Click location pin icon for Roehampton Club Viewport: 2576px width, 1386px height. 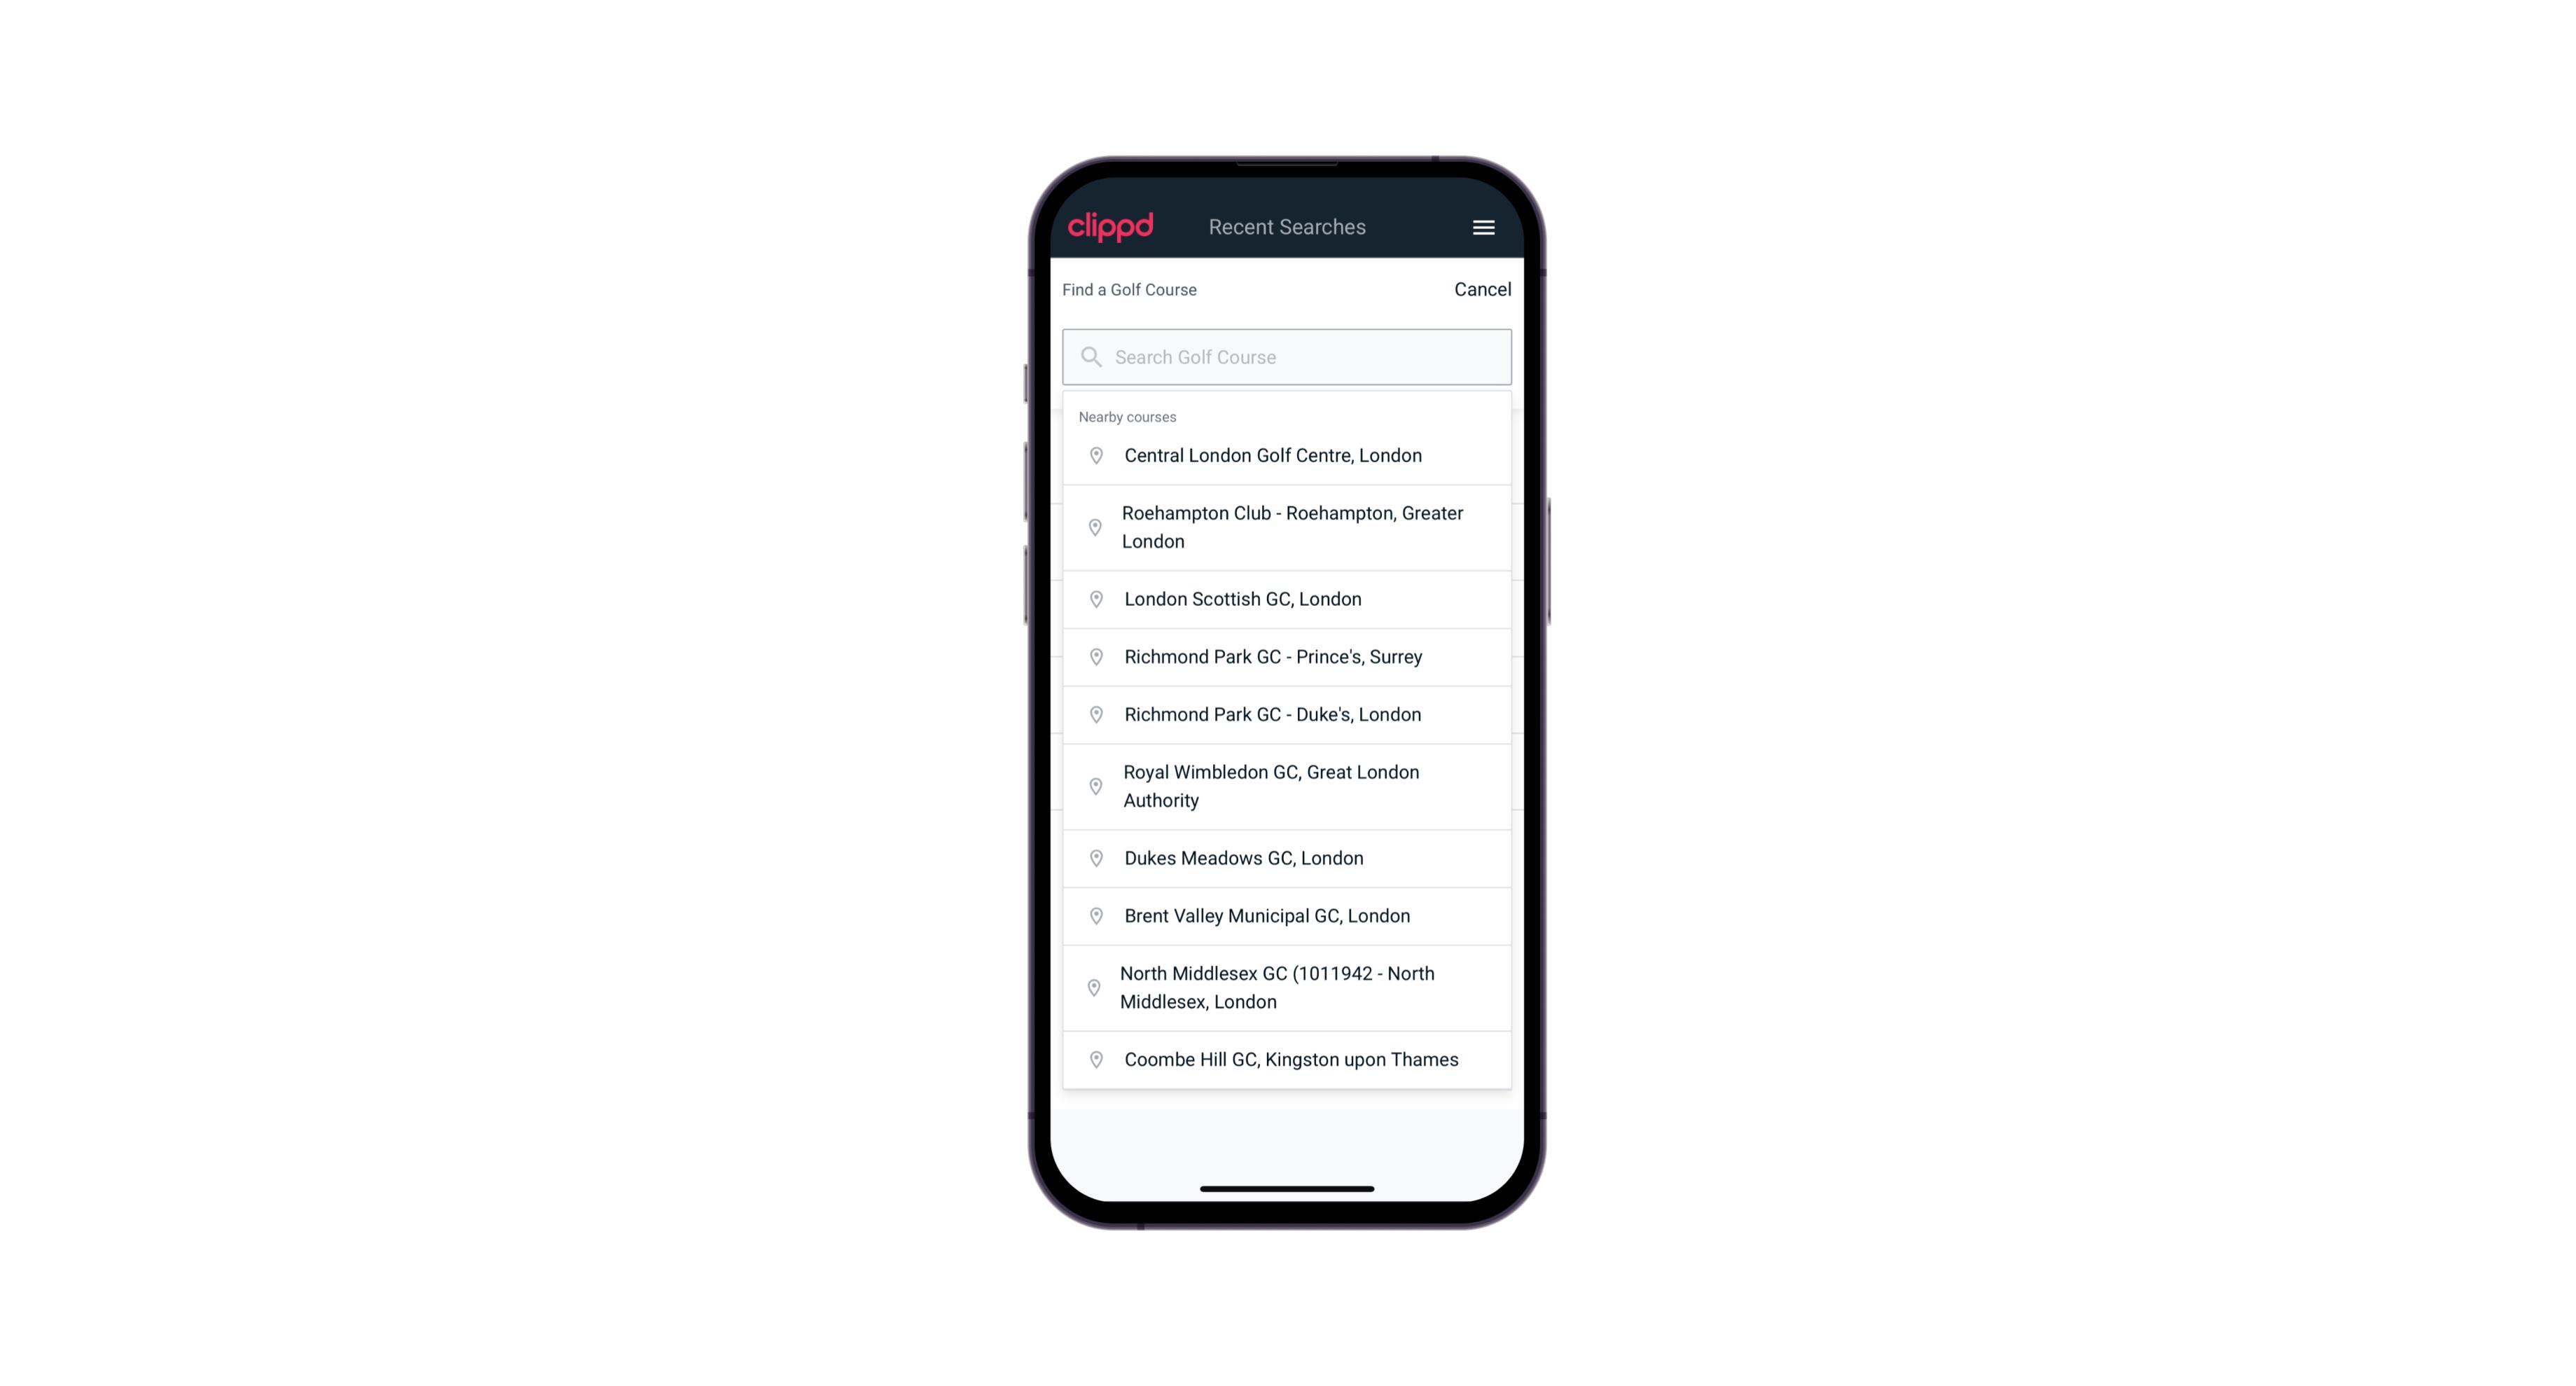1093,527
